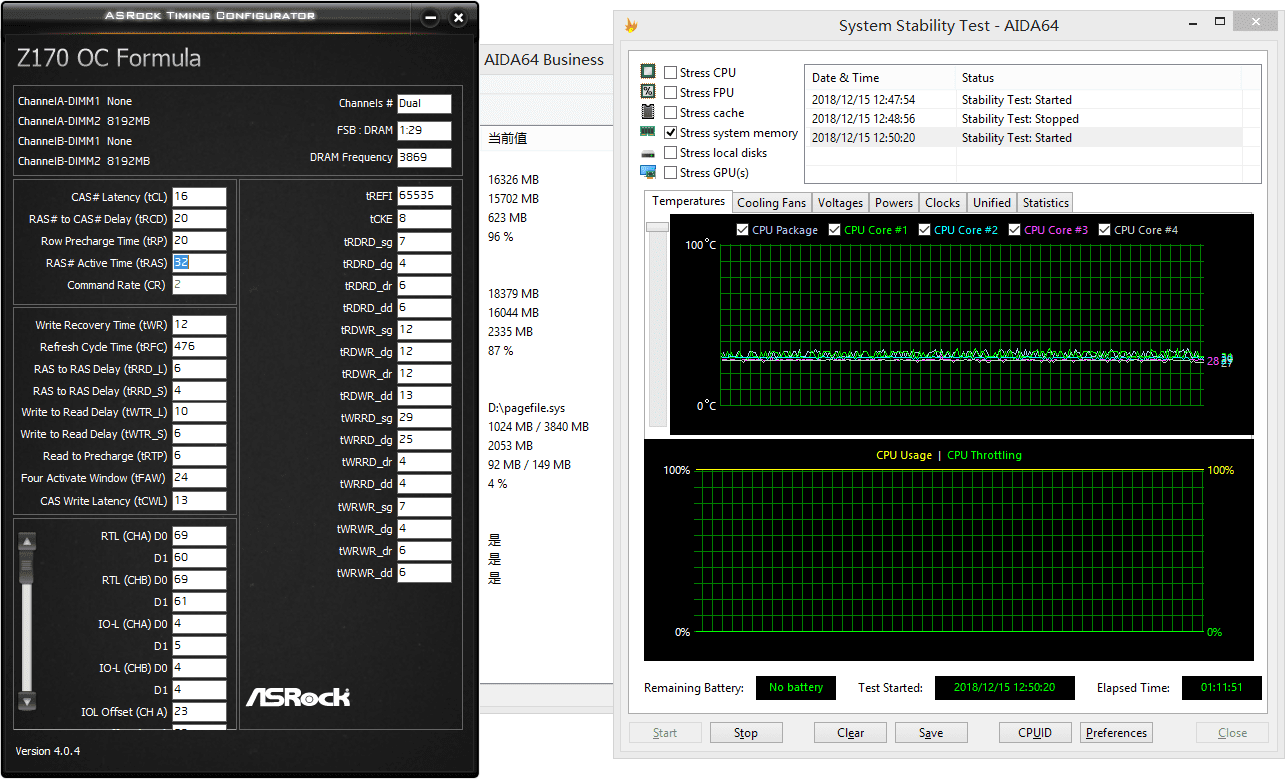Click the tWRWR_dd value field

click(424, 573)
